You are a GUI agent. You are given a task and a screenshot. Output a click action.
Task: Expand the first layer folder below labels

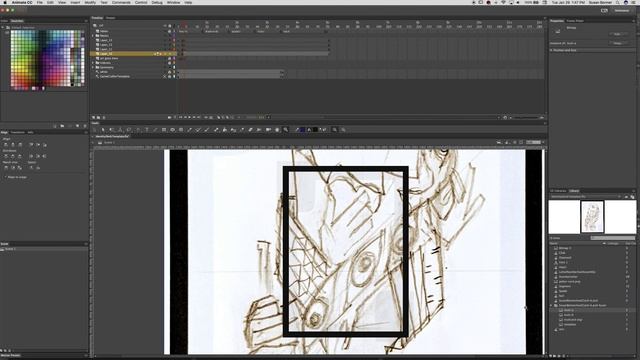pyautogui.click(x=93, y=36)
